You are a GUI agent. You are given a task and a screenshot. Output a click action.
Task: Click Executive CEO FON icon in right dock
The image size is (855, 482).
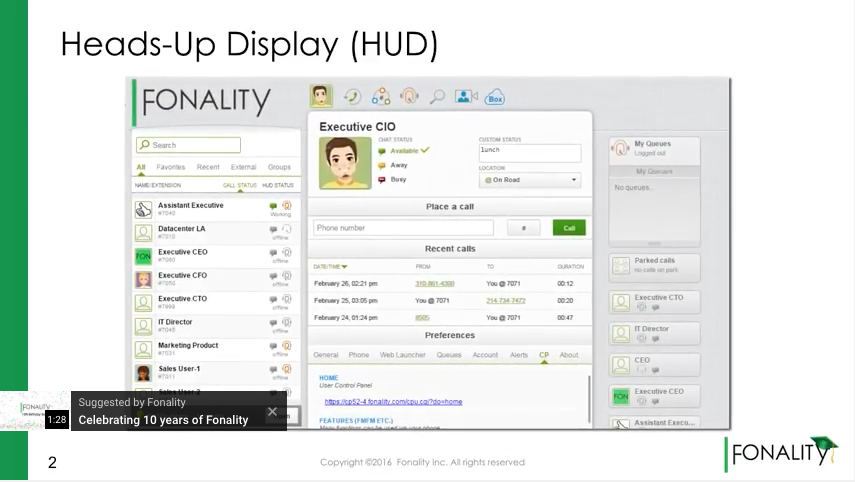pyautogui.click(x=621, y=396)
